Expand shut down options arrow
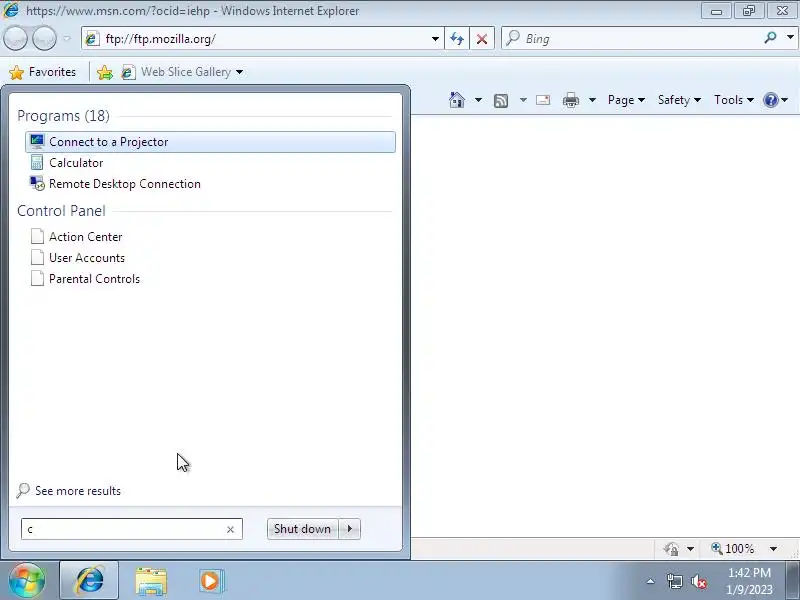Image resolution: width=800 pixels, height=600 pixels. (349, 529)
